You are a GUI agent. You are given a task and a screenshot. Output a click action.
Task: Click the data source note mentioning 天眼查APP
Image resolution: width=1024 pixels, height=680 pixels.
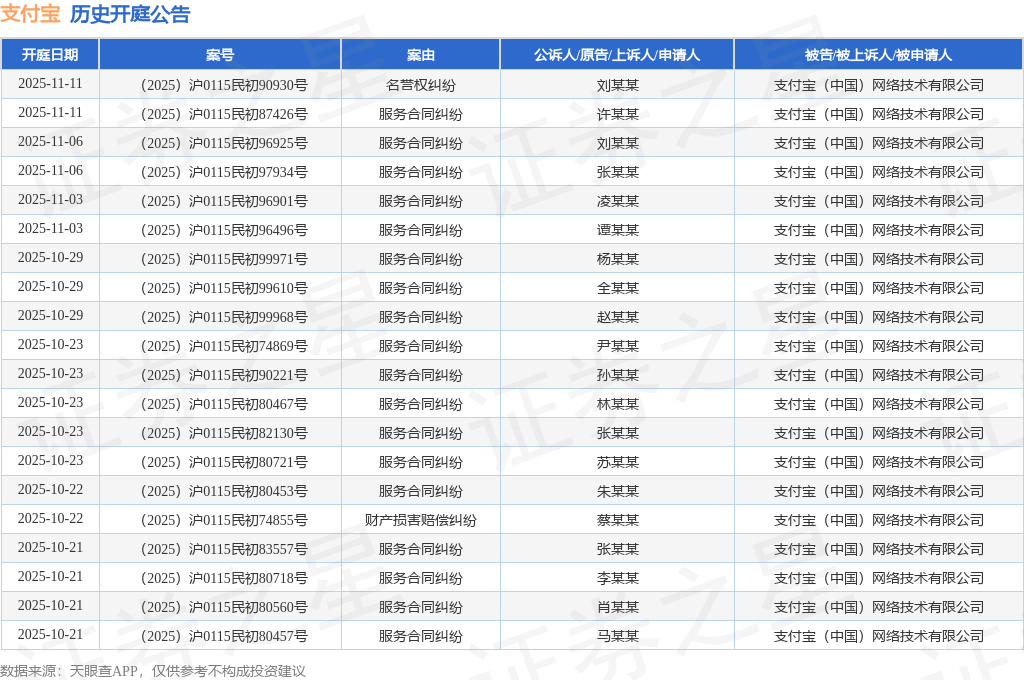153,671
